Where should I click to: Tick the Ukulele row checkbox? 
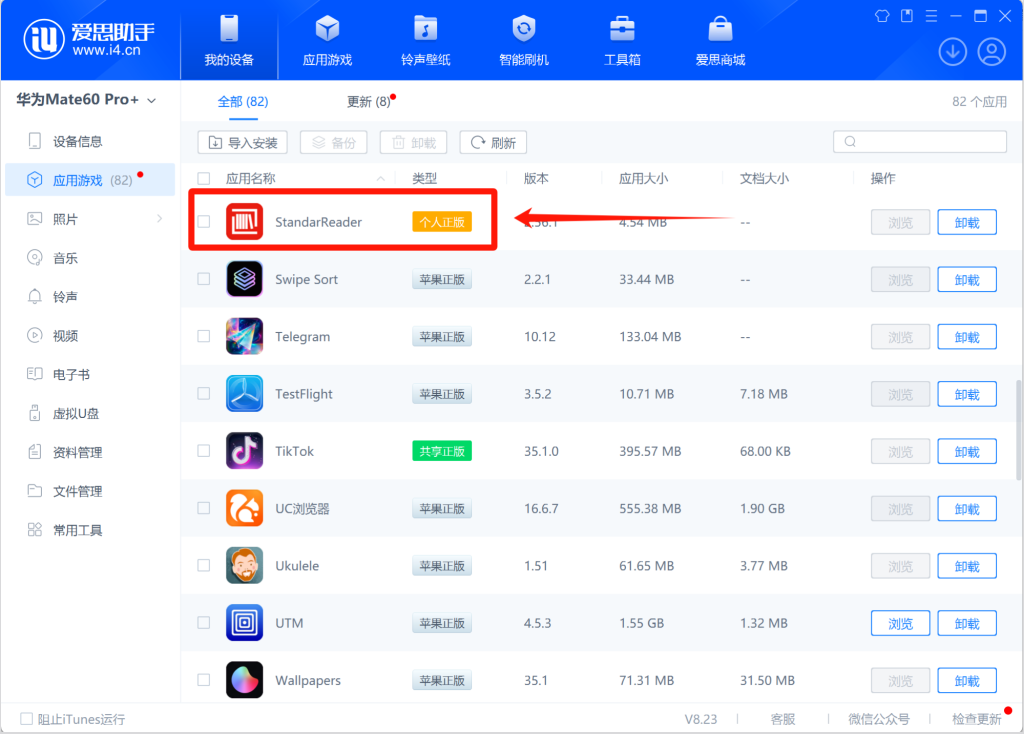[x=204, y=566]
